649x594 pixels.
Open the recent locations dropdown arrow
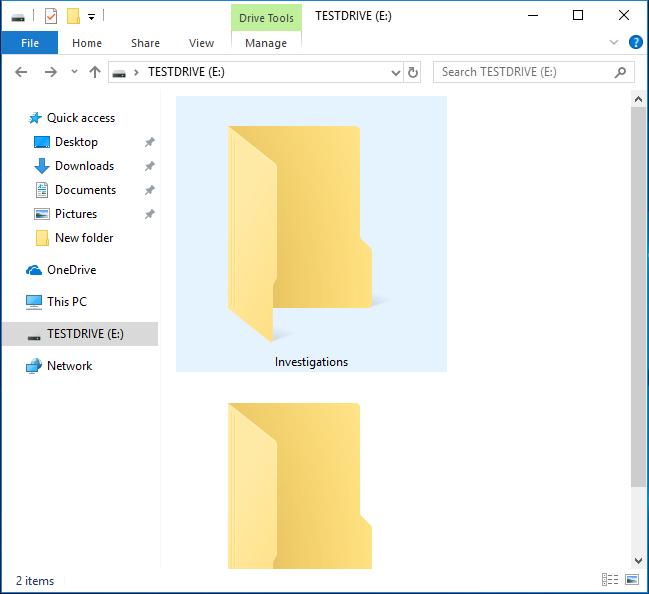(75, 72)
